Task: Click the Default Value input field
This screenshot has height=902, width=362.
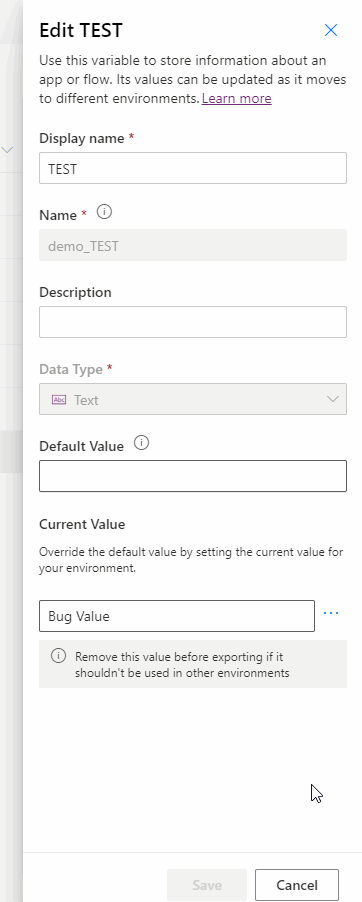Action: [x=193, y=476]
